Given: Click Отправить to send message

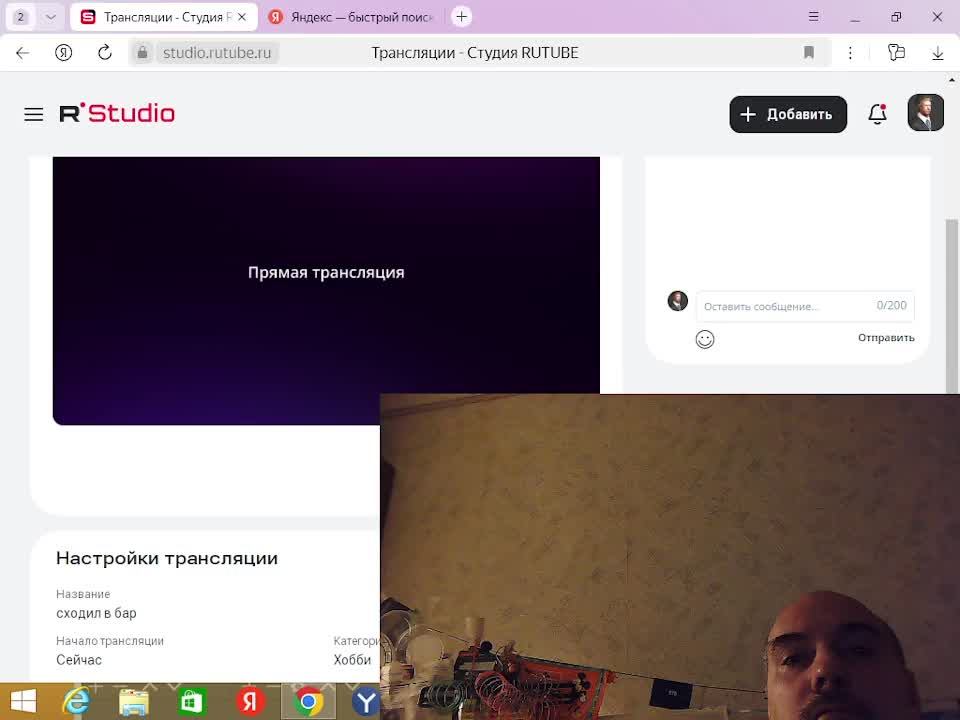Looking at the screenshot, I should [x=886, y=338].
